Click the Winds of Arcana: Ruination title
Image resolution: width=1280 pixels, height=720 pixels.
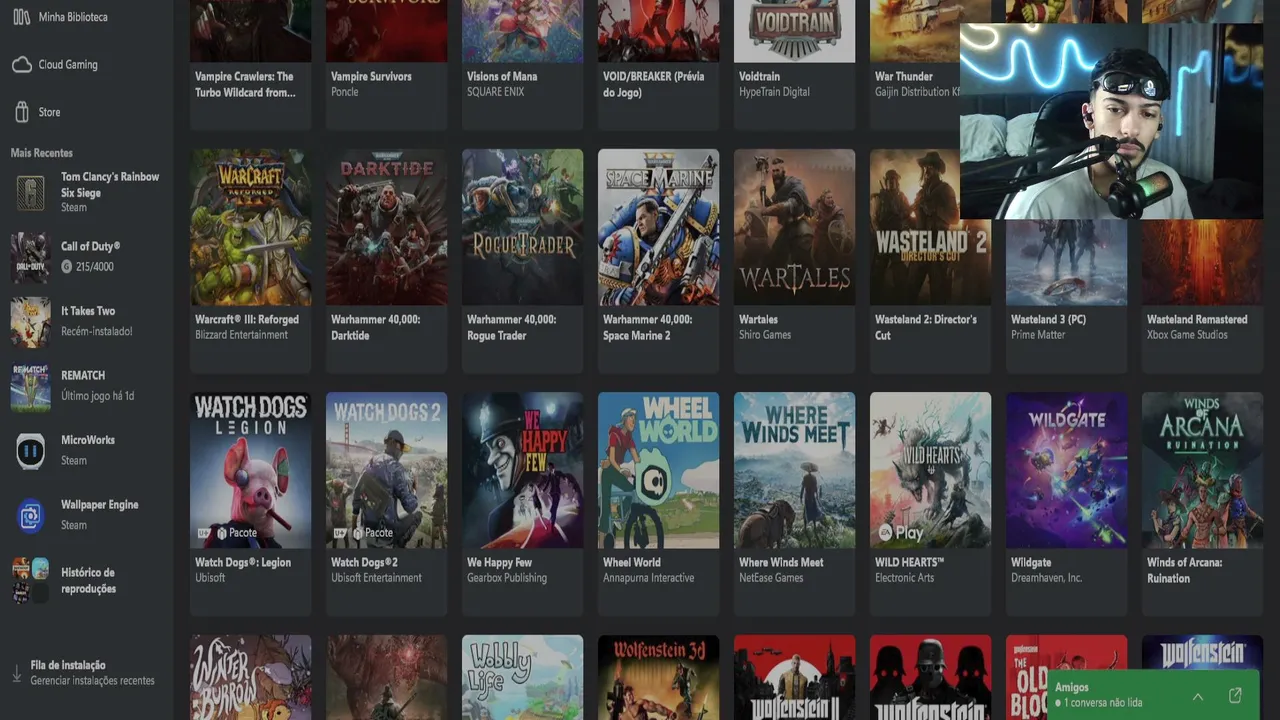point(1185,570)
